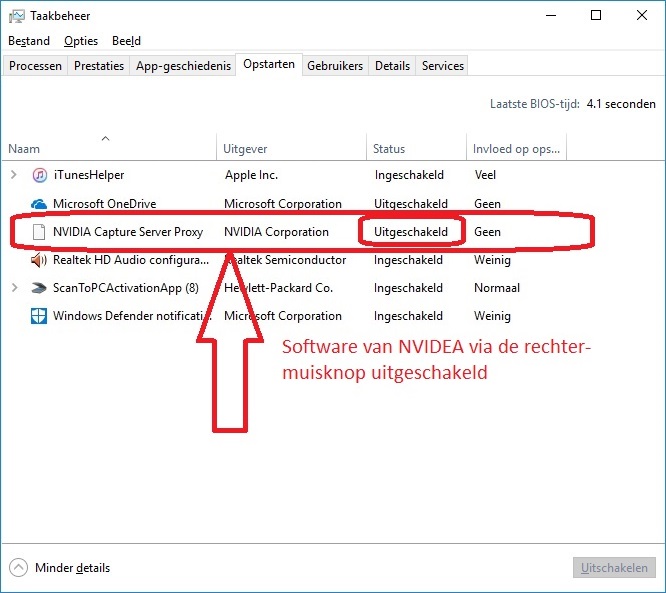Image resolution: width=666 pixels, height=593 pixels.
Task: Click the Normaal impact value for ScanToPCActivationApp
Action: tap(497, 288)
